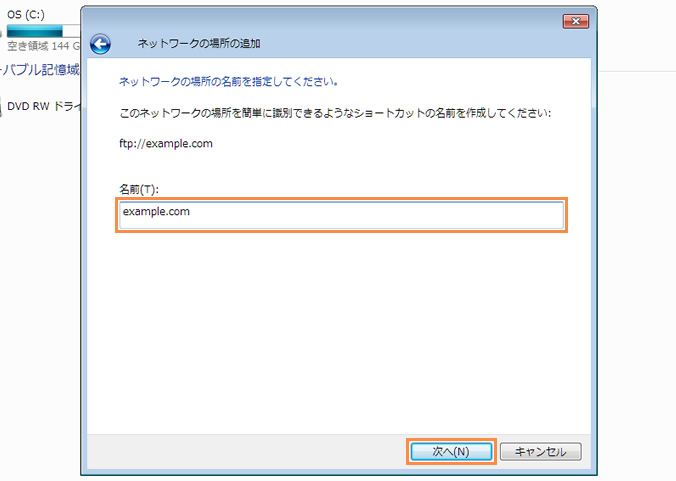Click the blue back arrow button
Image resolution: width=676 pixels, height=481 pixels.
pyautogui.click(x=100, y=44)
